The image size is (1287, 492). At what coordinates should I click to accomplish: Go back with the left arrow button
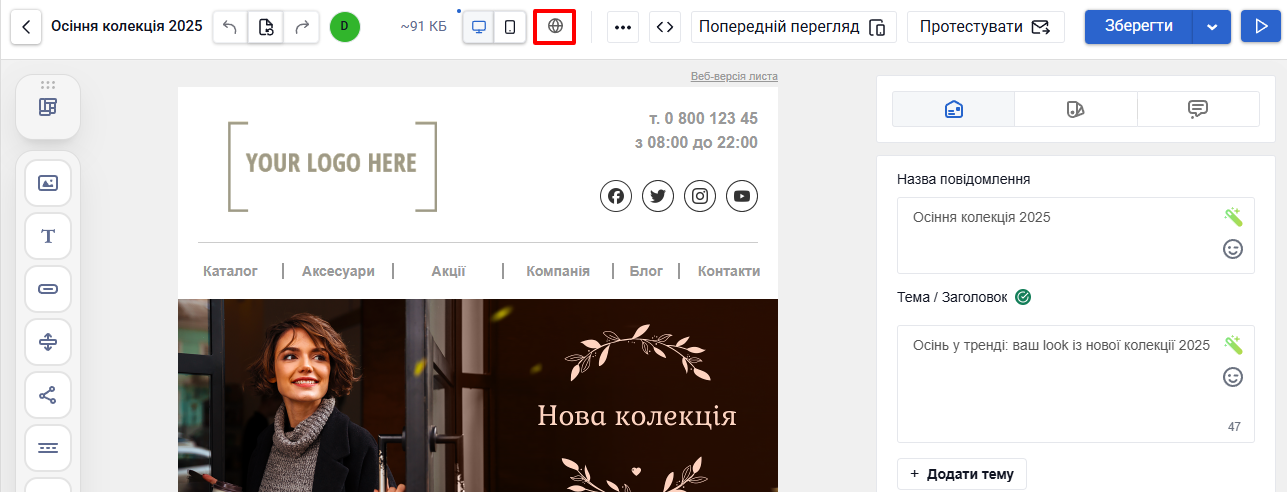[27, 27]
